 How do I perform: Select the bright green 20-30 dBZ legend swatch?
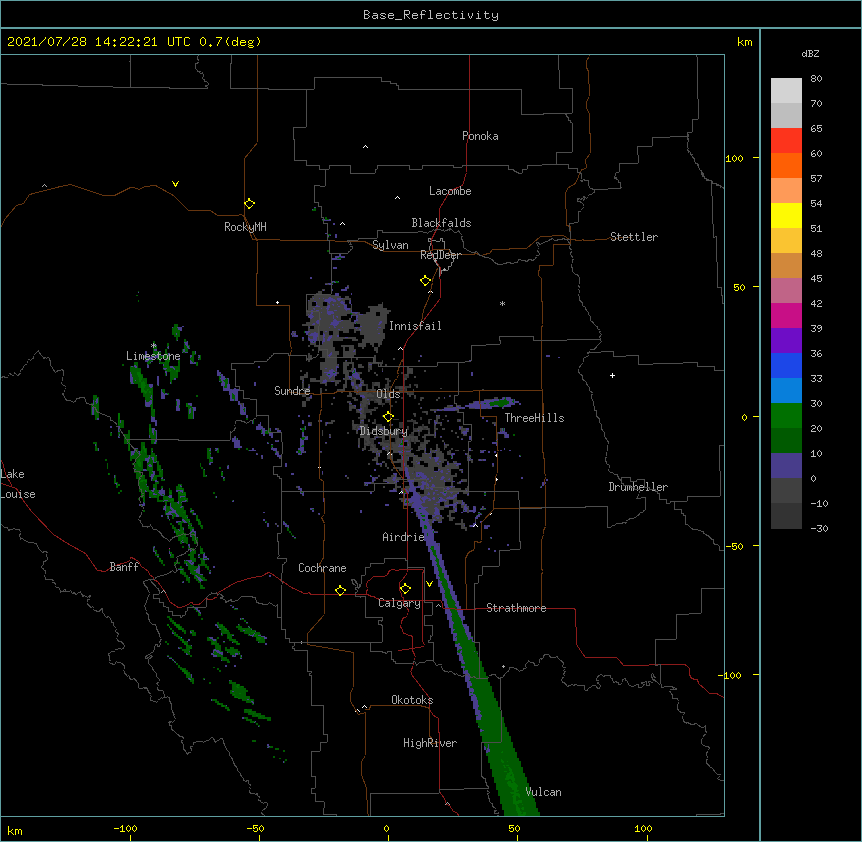pyautogui.click(x=786, y=416)
